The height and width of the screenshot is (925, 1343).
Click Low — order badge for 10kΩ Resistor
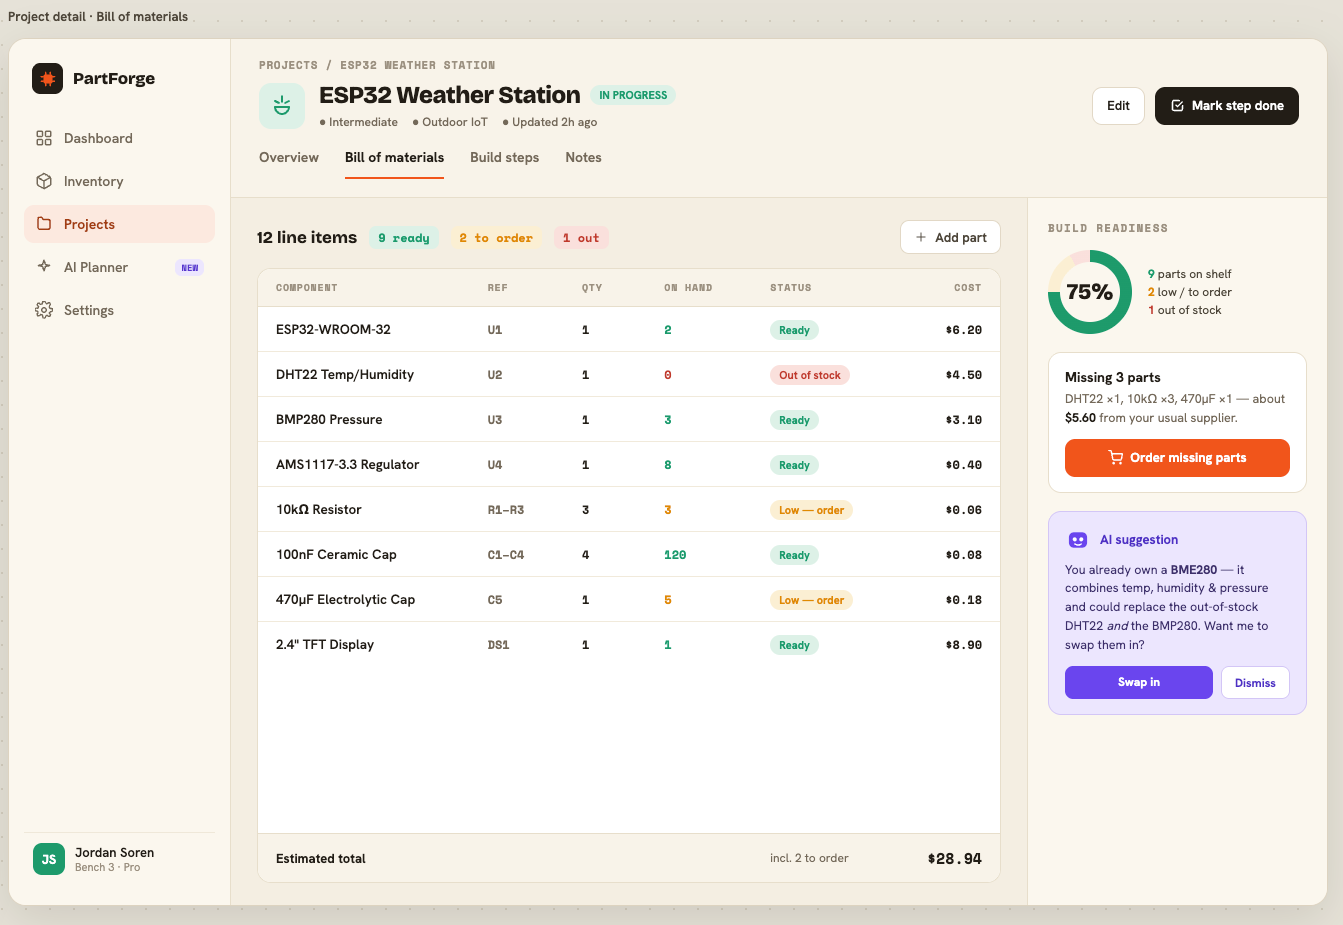[811, 510]
